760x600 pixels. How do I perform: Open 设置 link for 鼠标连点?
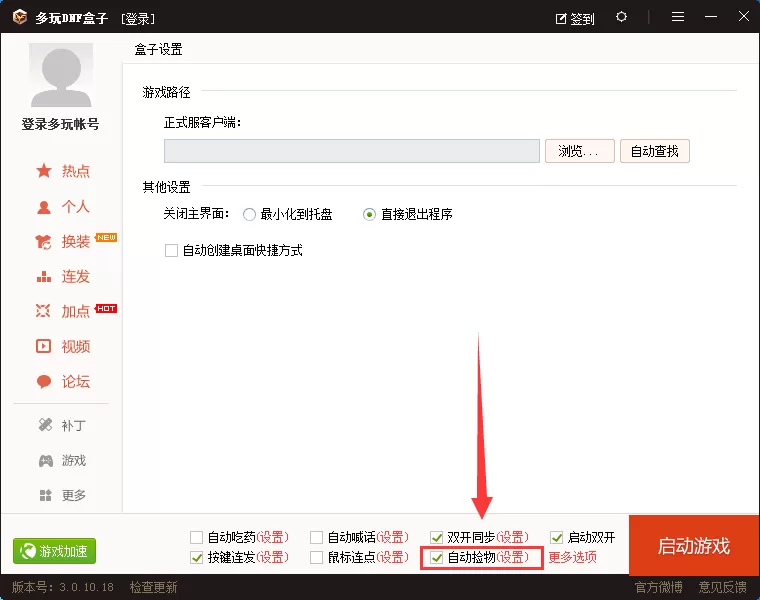pos(393,558)
